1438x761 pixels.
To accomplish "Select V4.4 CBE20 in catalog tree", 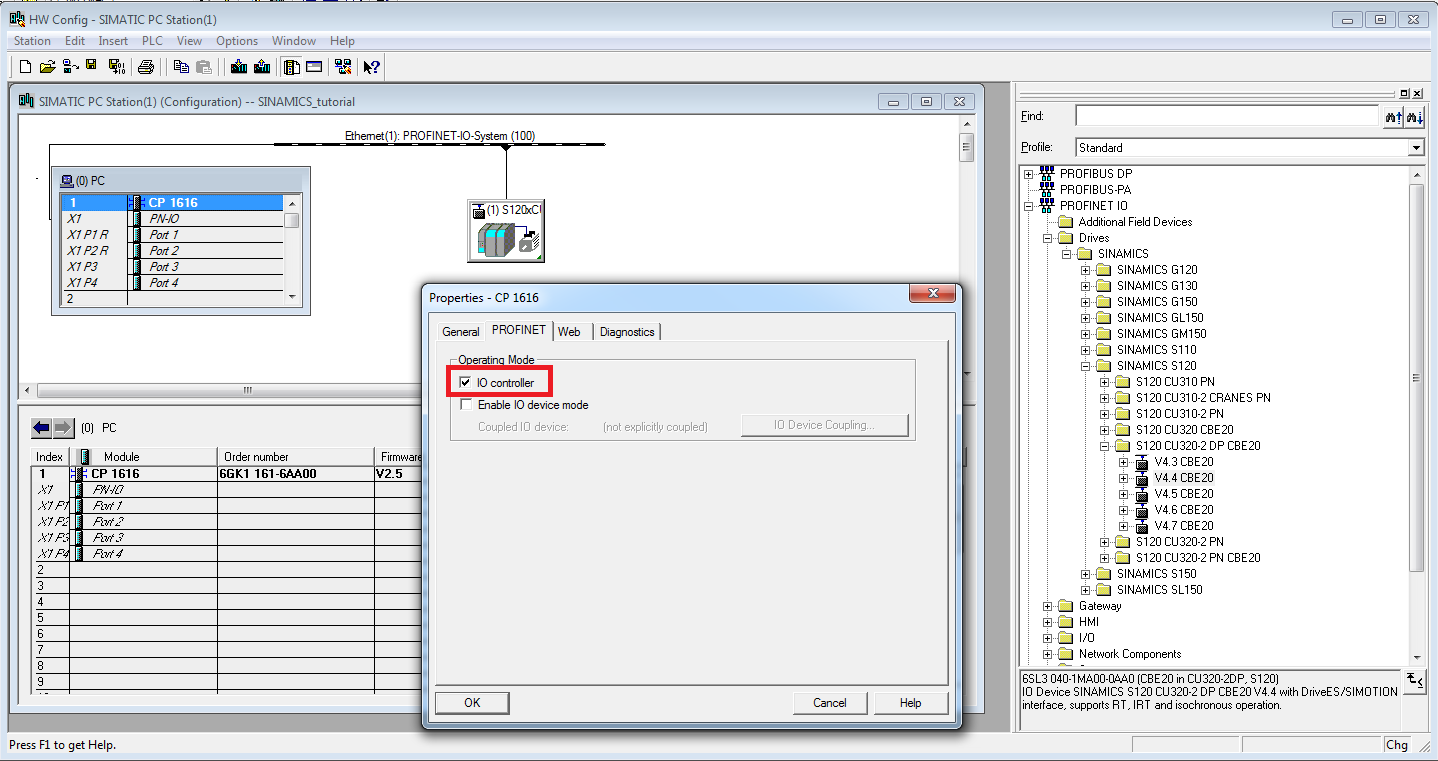I will tap(1184, 478).
